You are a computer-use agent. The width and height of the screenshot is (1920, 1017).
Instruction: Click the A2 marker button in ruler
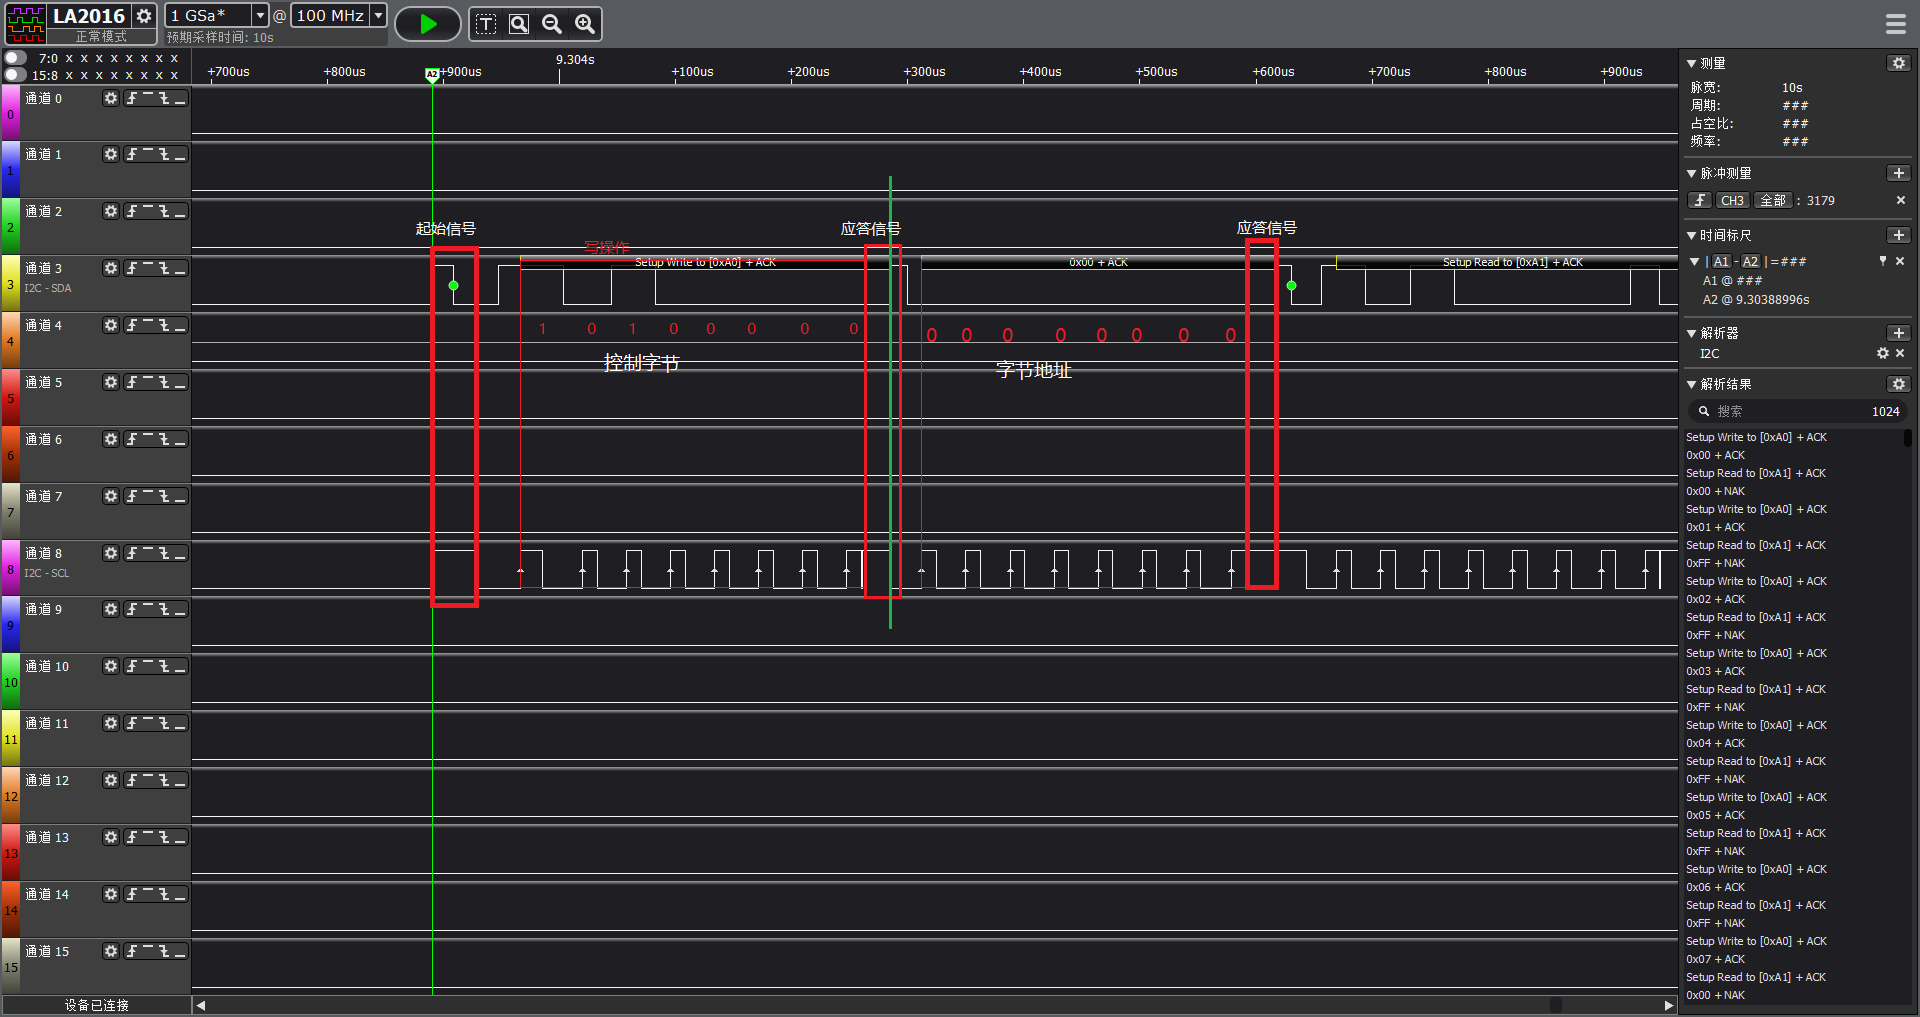(1751, 261)
